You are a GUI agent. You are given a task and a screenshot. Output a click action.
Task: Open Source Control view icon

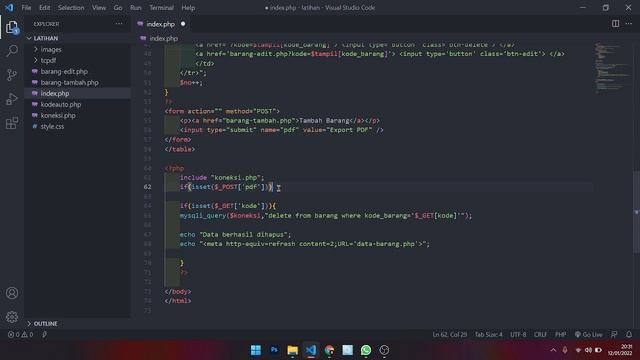[x=12, y=75]
